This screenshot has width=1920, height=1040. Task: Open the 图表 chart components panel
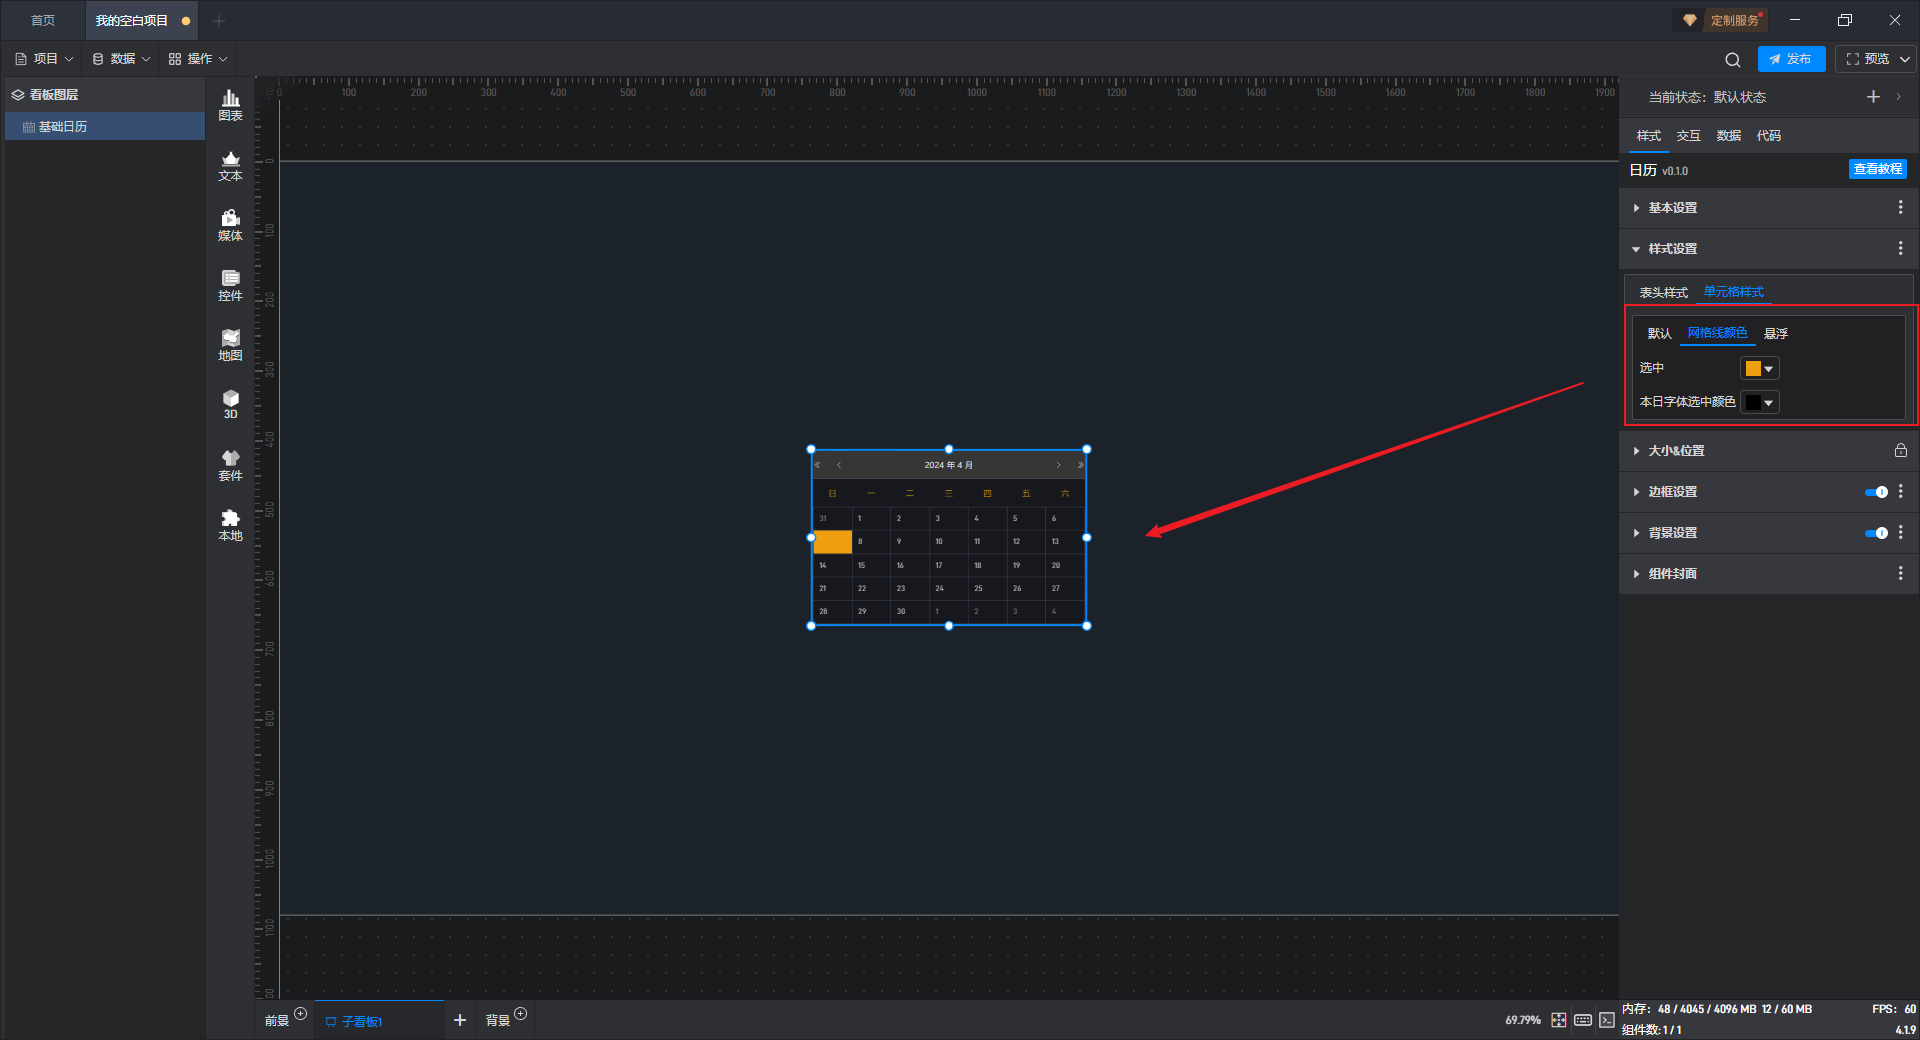click(x=230, y=105)
